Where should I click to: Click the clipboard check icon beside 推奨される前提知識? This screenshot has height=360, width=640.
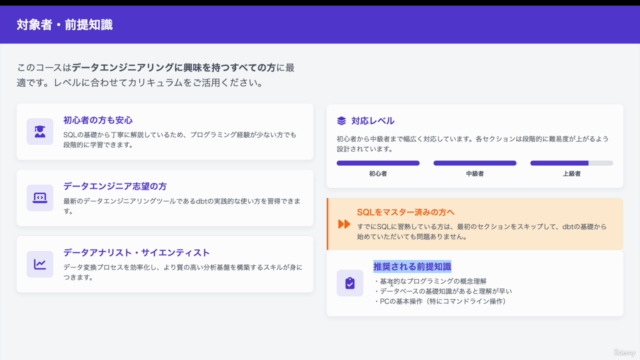click(x=350, y=283)
